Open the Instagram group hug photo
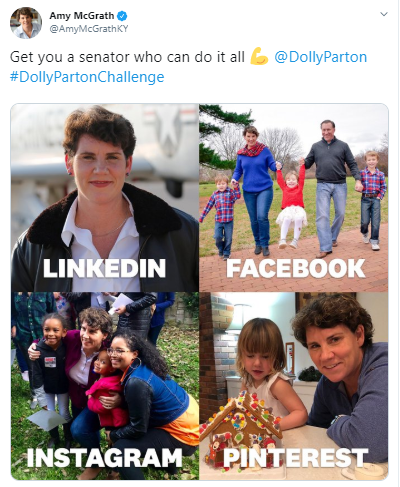 pos(105,386)
